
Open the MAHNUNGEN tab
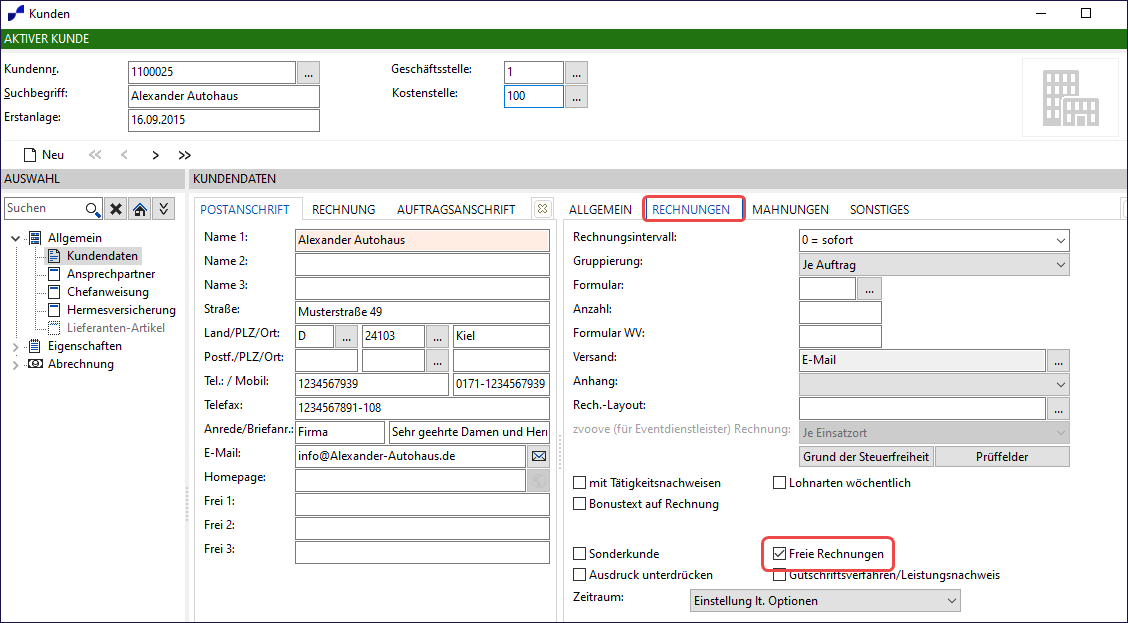pos(790,209)
